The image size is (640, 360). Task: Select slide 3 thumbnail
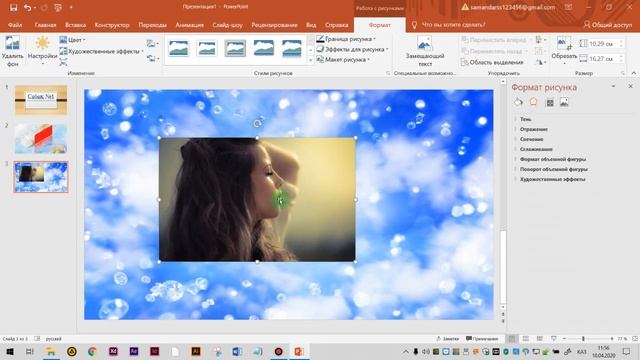(x=41, y=177)
